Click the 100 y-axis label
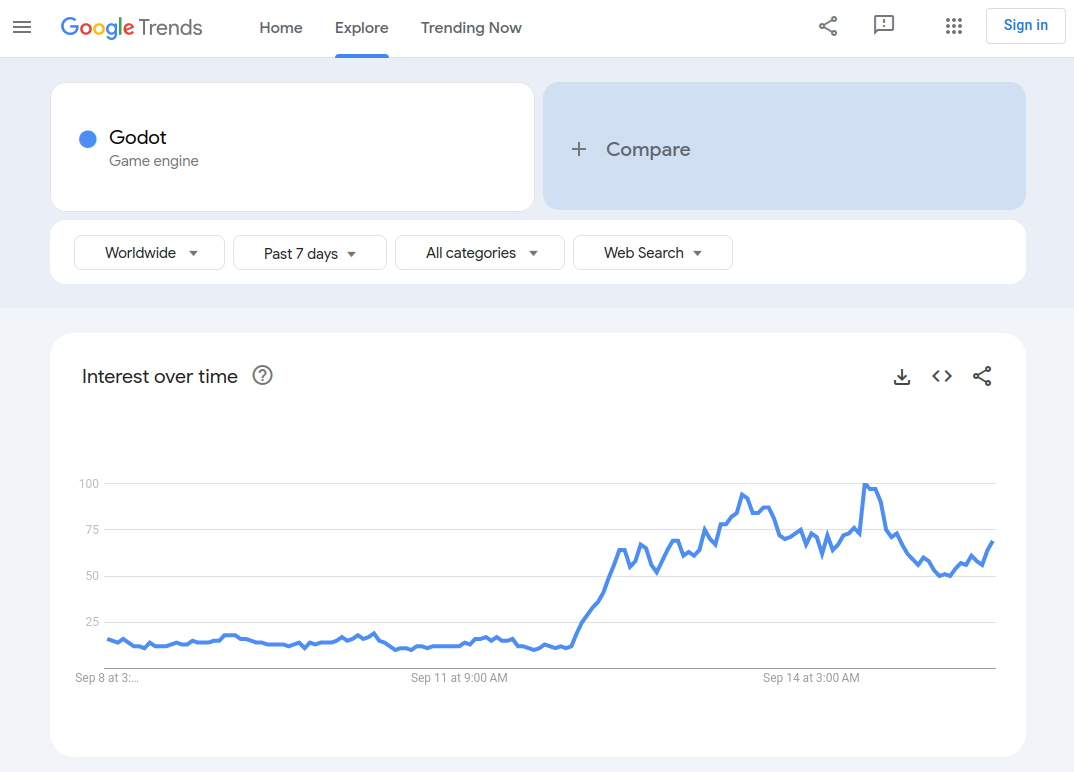This screenshot has width=1074, height=772. [89, 484]
